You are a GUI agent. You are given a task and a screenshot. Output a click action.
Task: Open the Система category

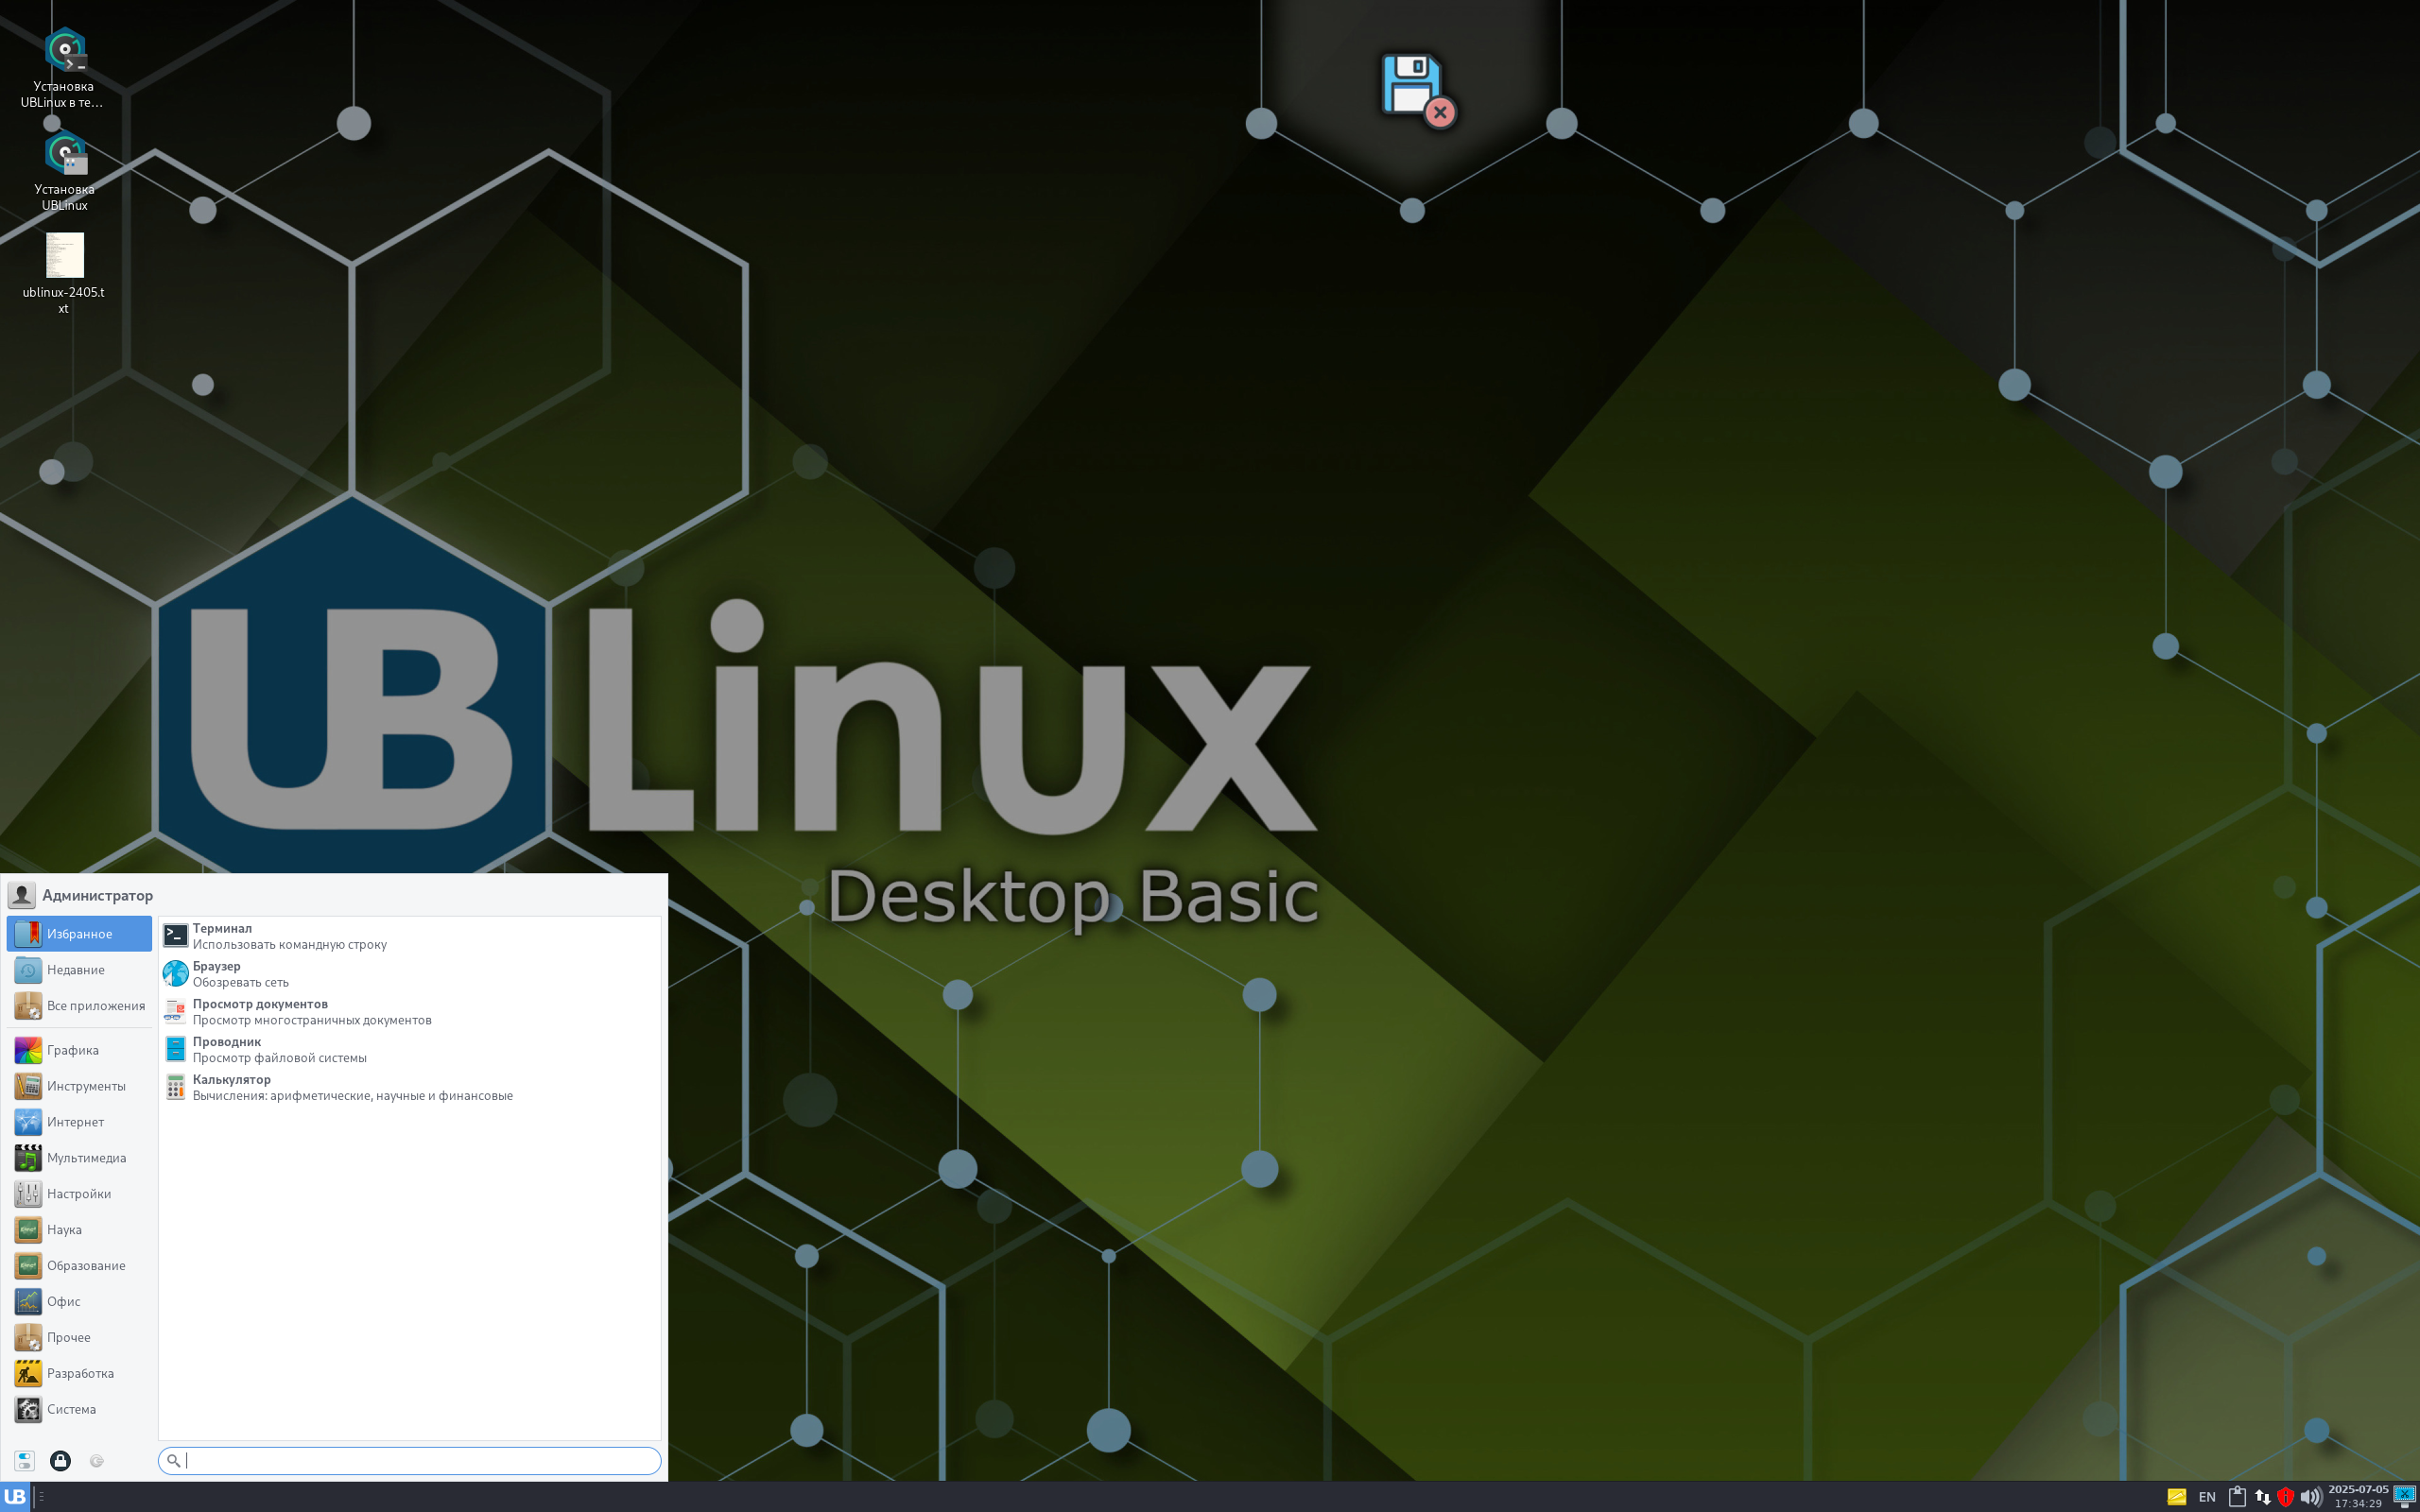pyautogui.click(x=79, y=1409)
